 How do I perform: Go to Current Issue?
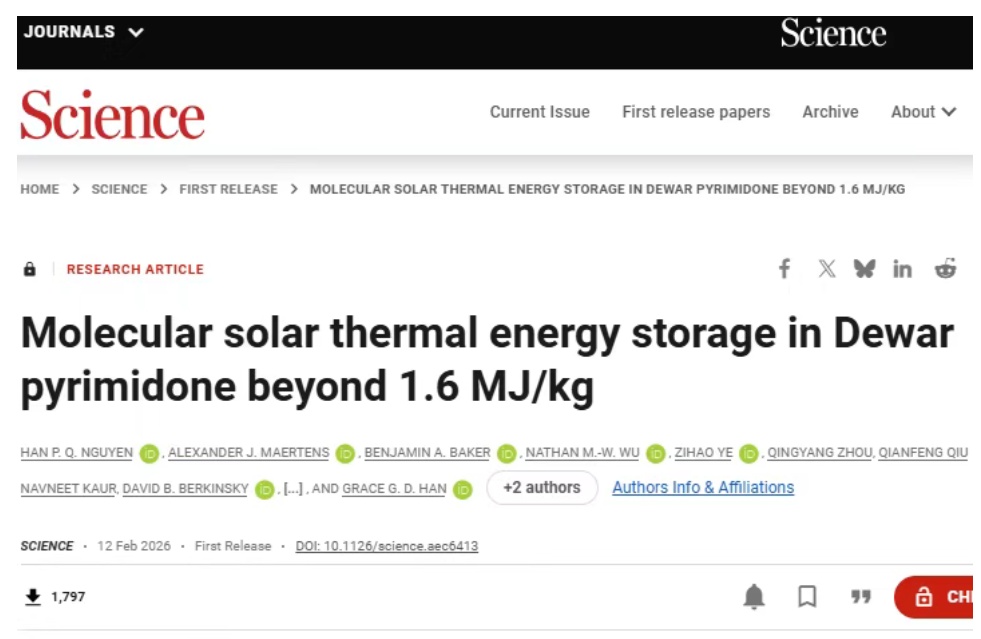pos(539,112)
